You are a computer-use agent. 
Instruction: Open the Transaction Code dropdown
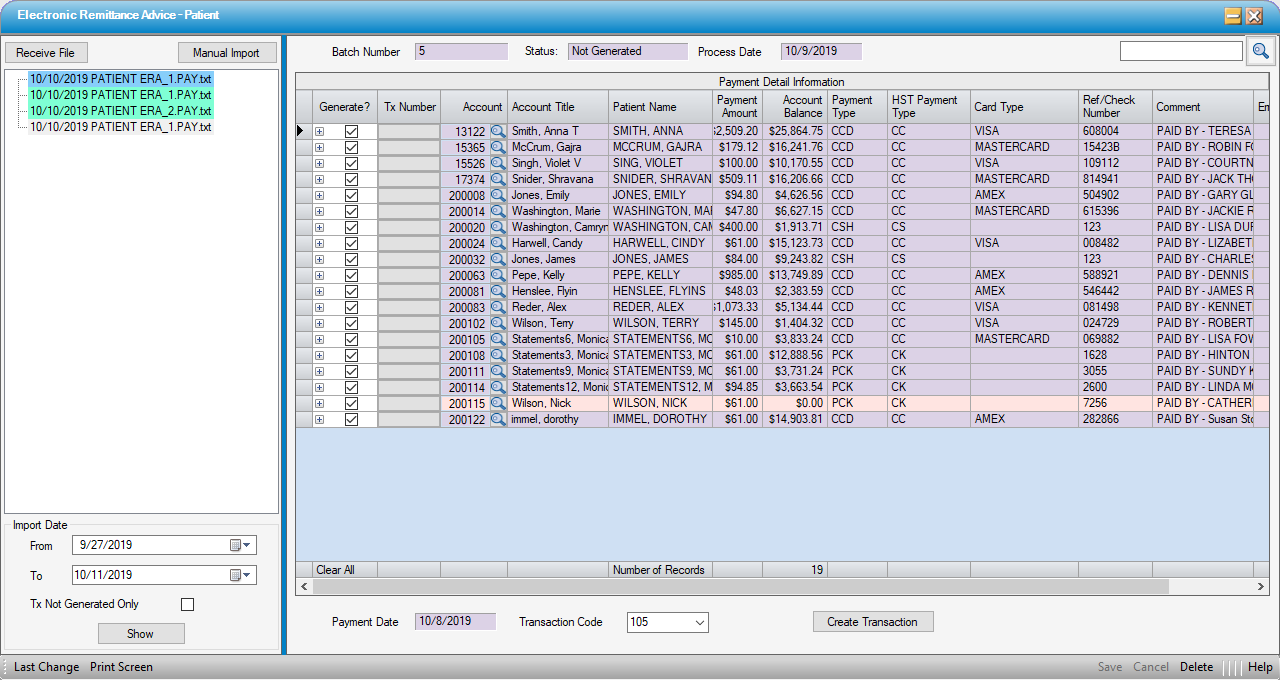pos(699,622)
